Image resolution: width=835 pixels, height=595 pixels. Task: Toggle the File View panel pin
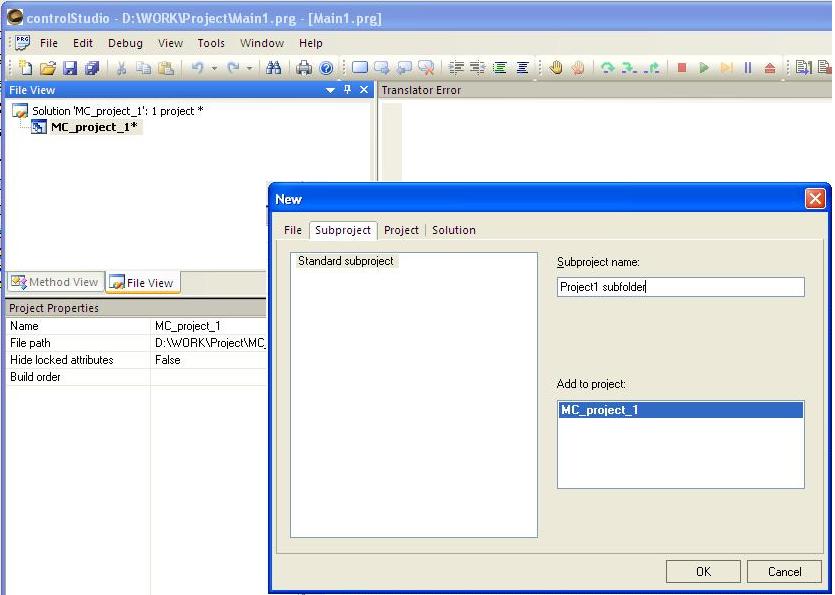[347, 90]
